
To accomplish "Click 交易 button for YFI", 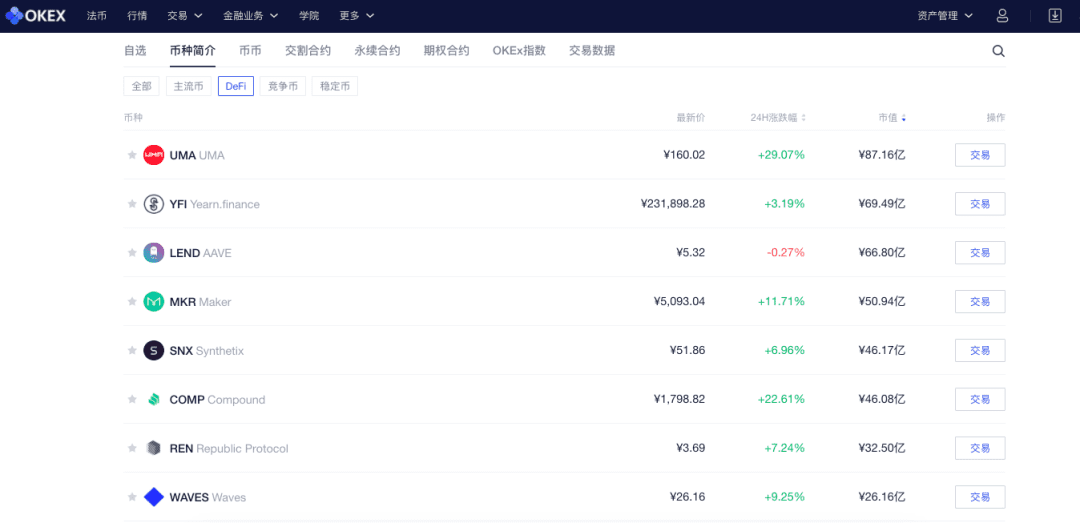I will pos(980,204).
